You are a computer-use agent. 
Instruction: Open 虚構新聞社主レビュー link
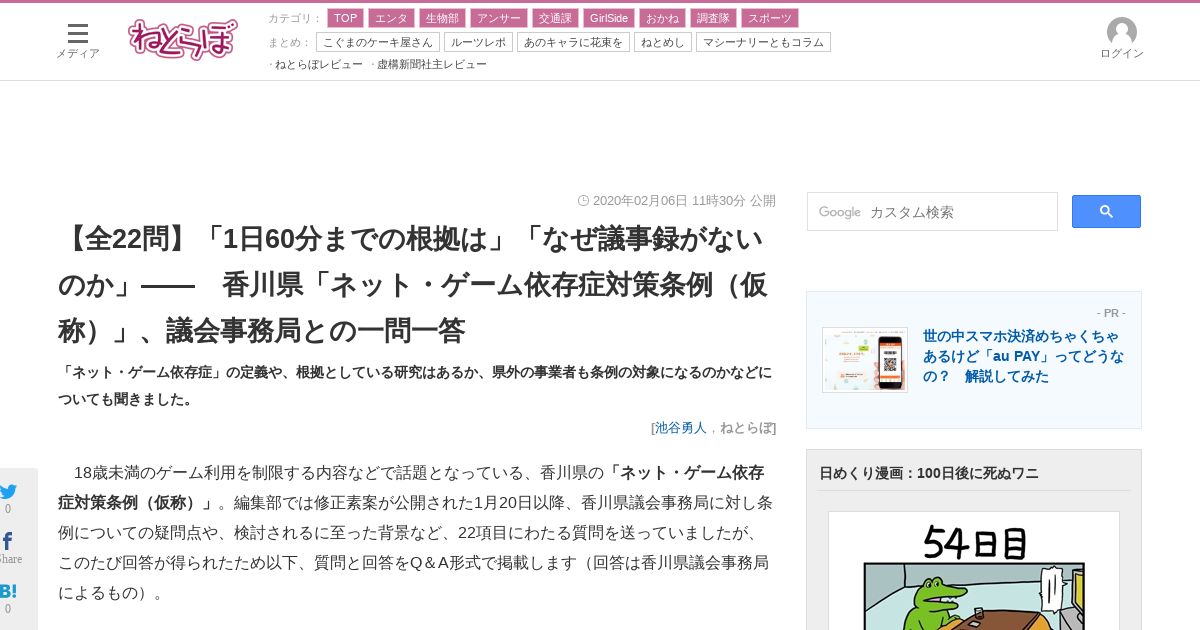432,64
